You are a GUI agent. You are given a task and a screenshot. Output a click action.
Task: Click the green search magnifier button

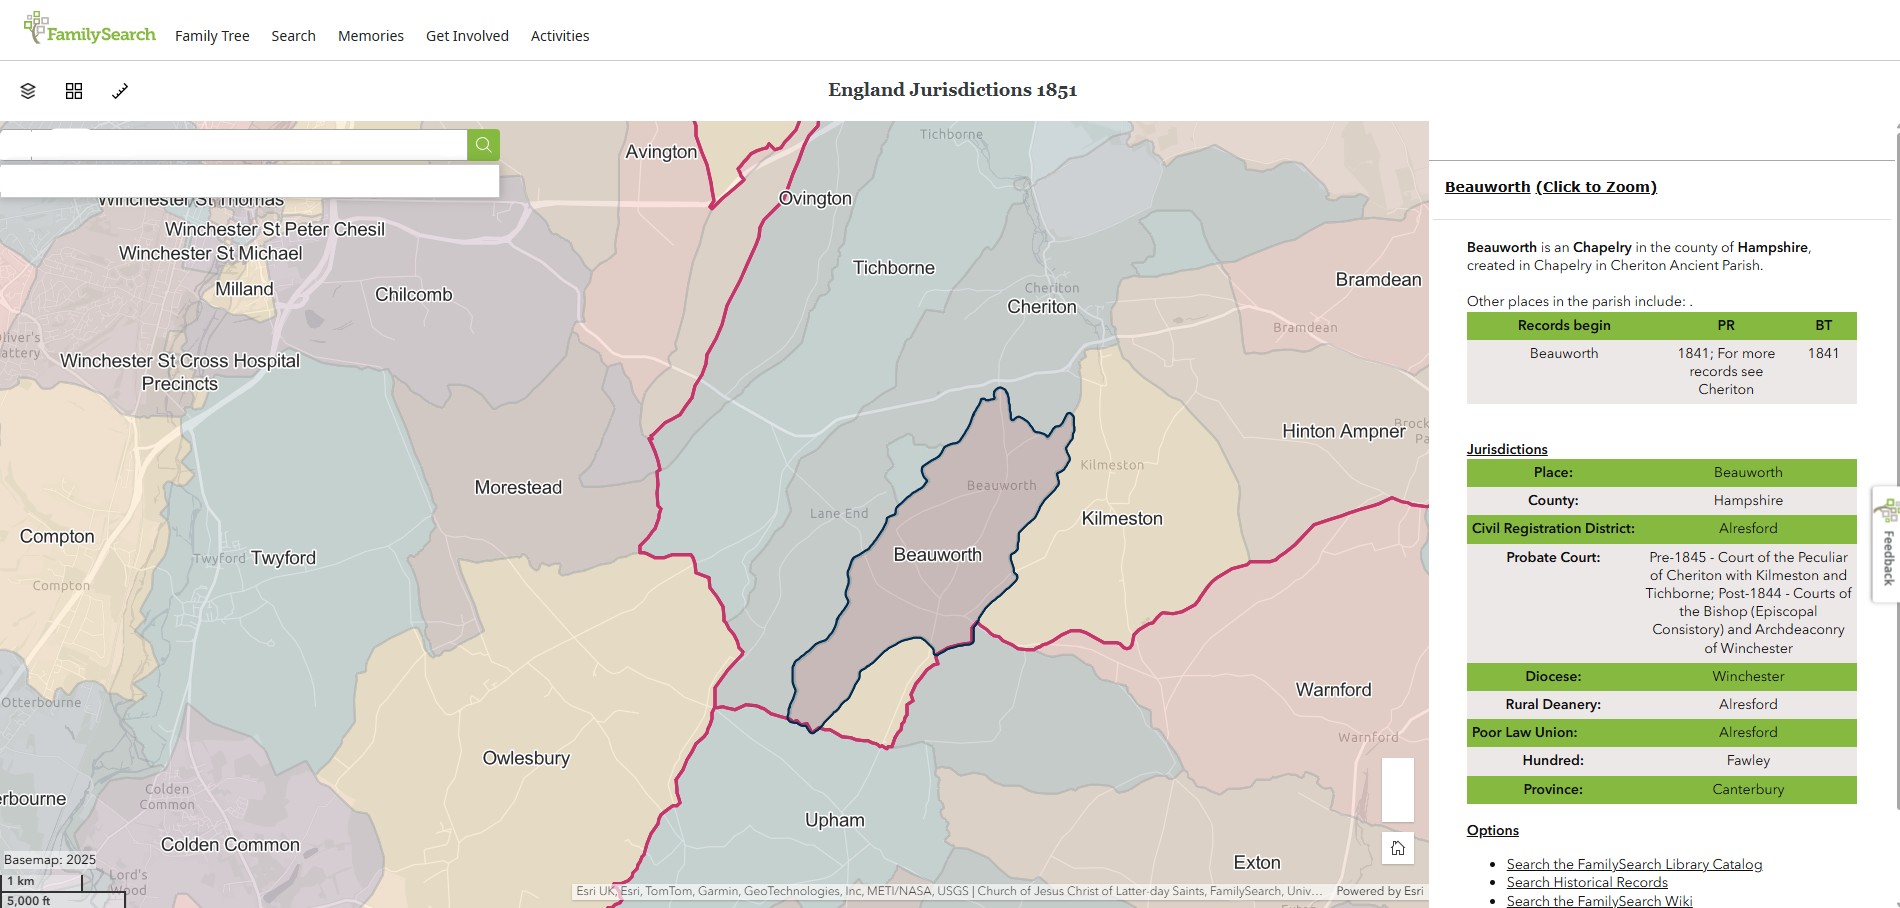[483, 145]
